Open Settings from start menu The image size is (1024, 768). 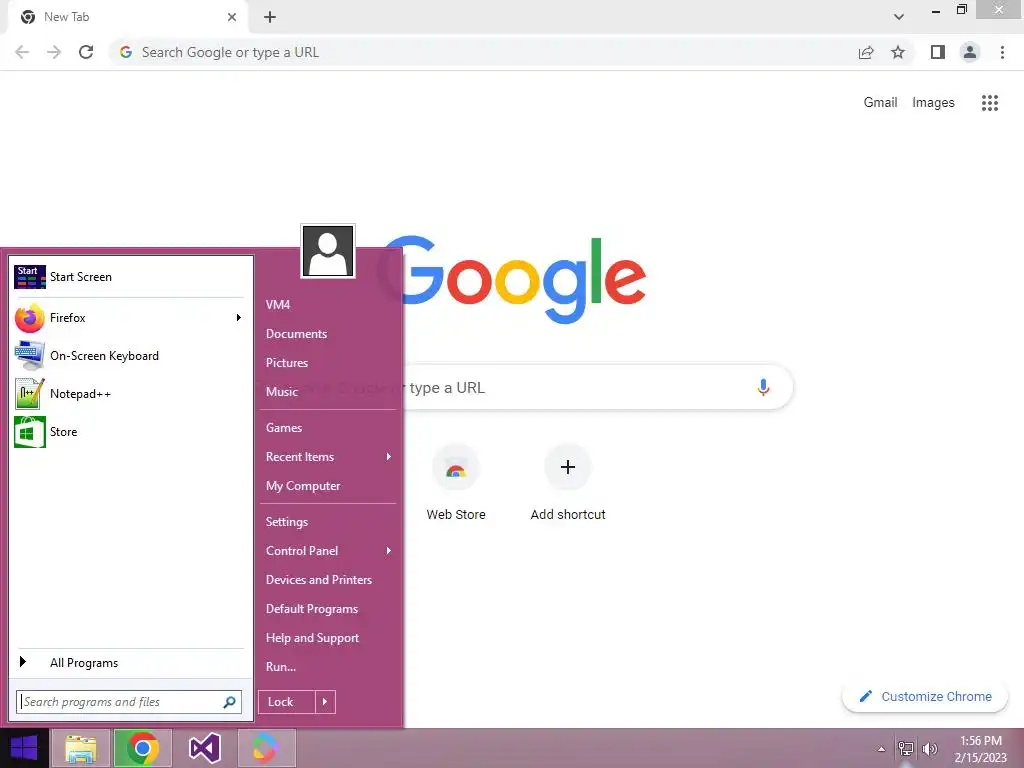(x=328, y=522)
